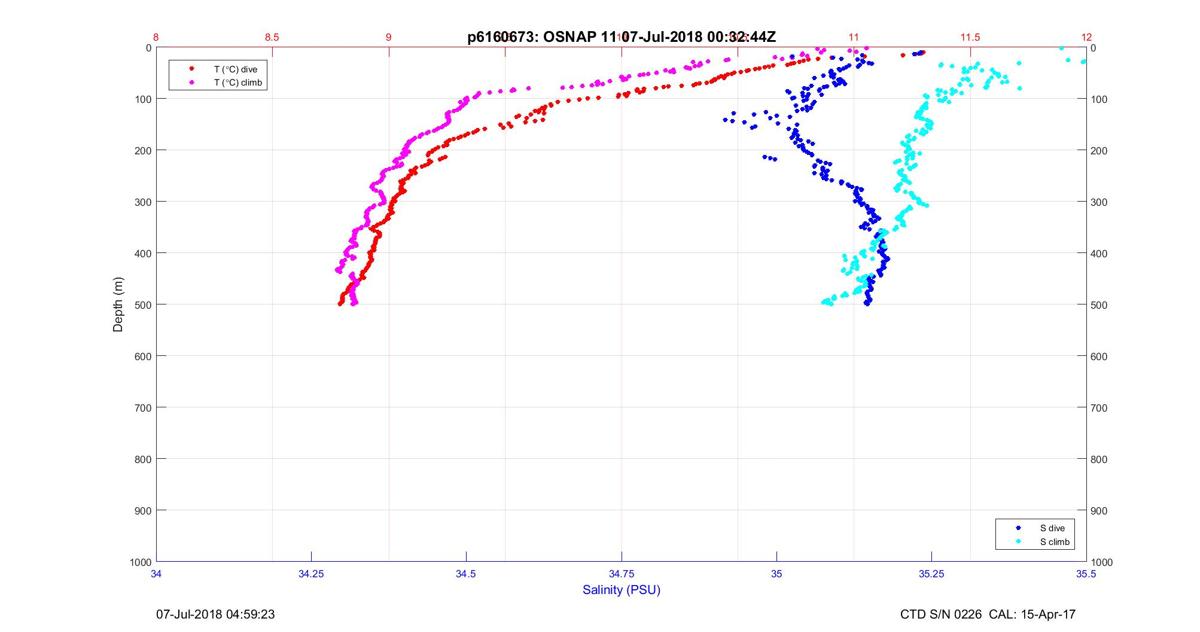Click the red temperature tick label 11.5
Viewport: 1200px width, 632px height.
[970, 37]
